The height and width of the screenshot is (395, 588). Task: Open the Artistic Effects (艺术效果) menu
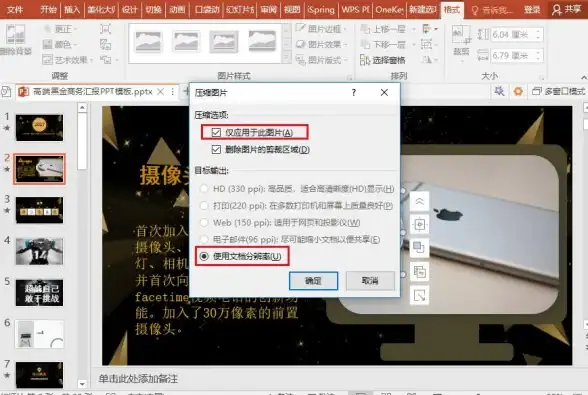(68, 60)
